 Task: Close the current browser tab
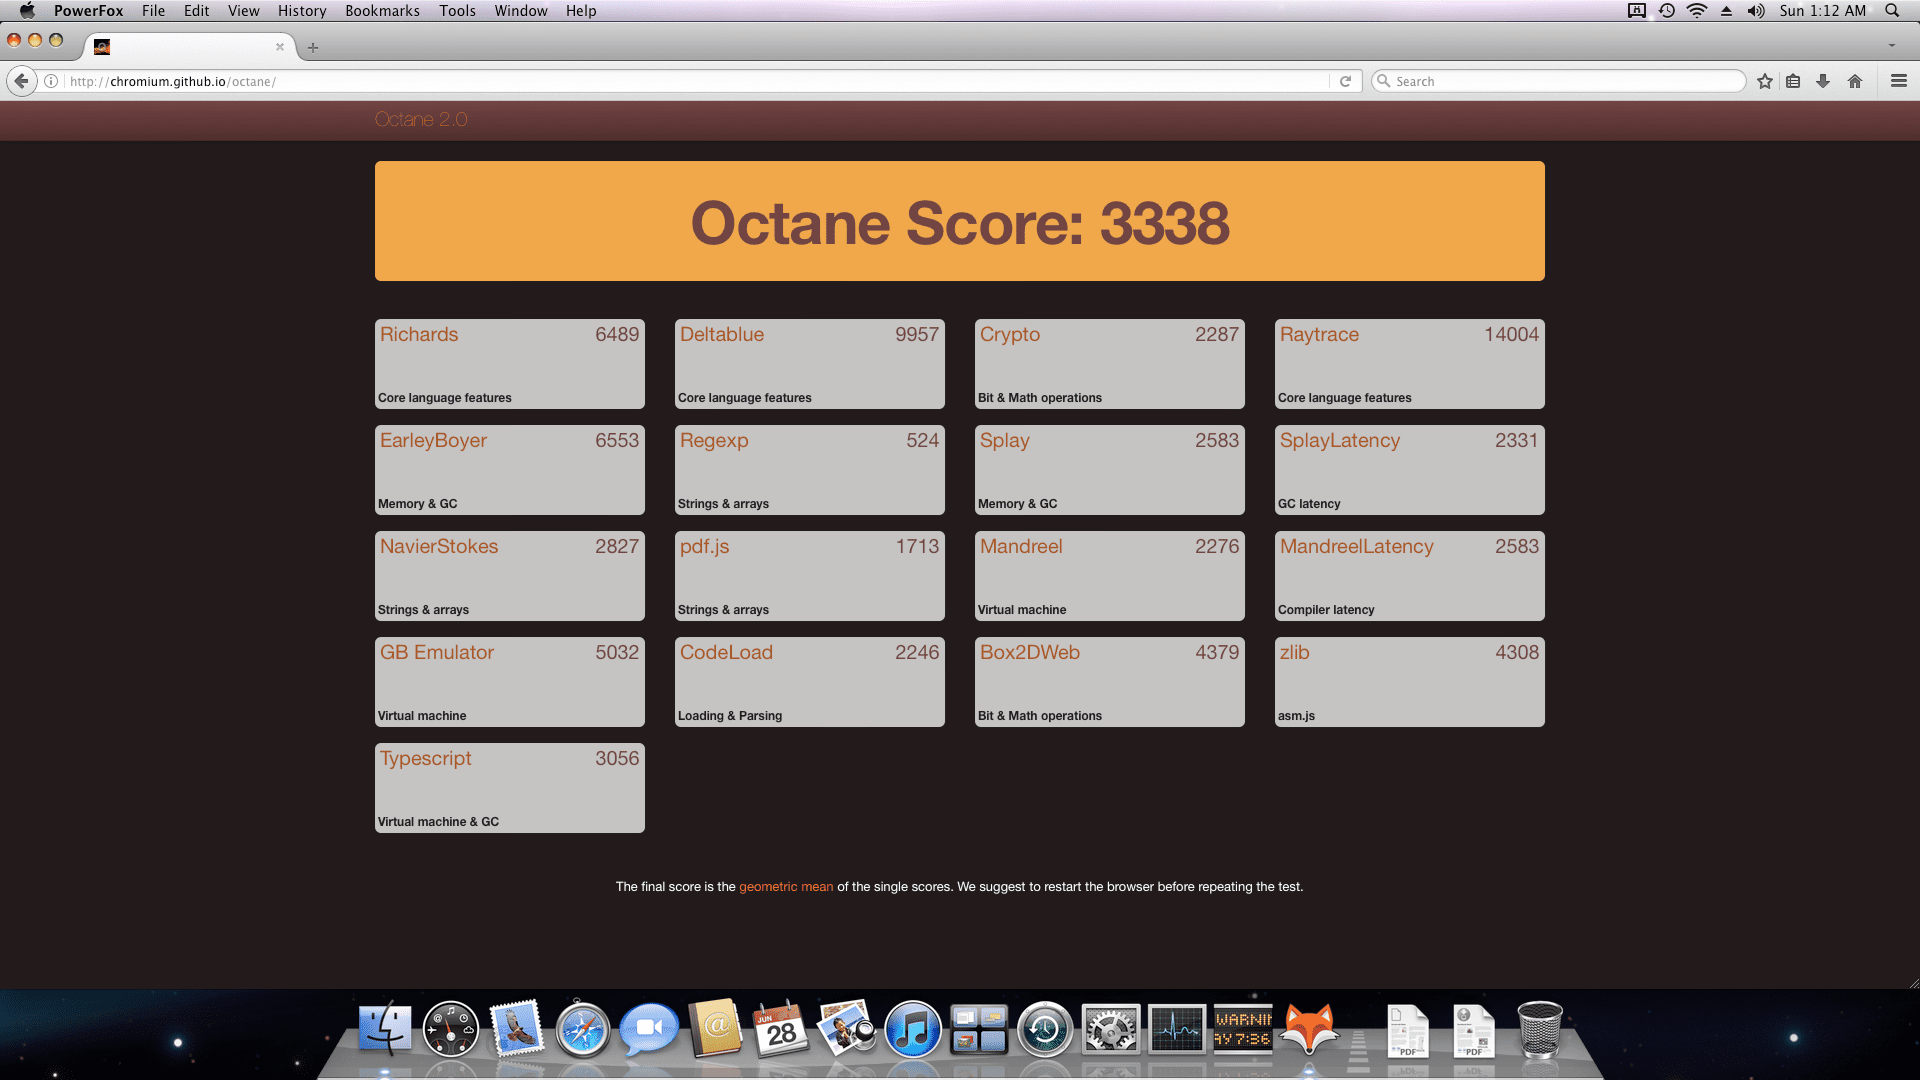point(280,46)
